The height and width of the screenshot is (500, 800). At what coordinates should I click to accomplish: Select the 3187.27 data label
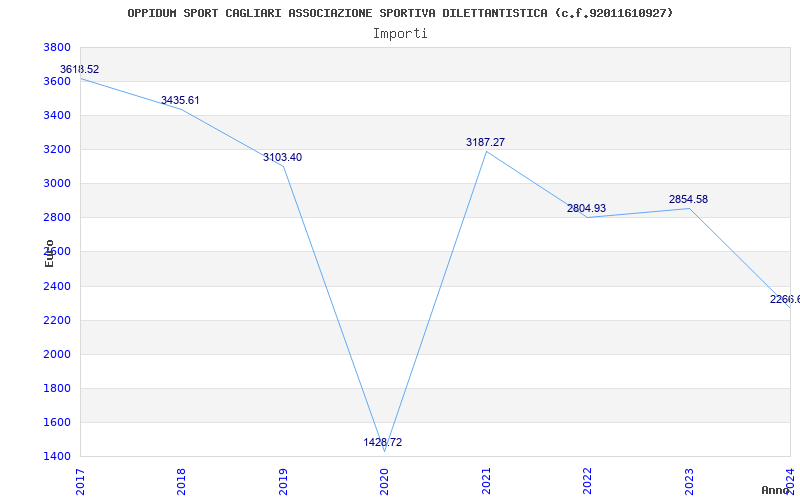tap(485, 142)
